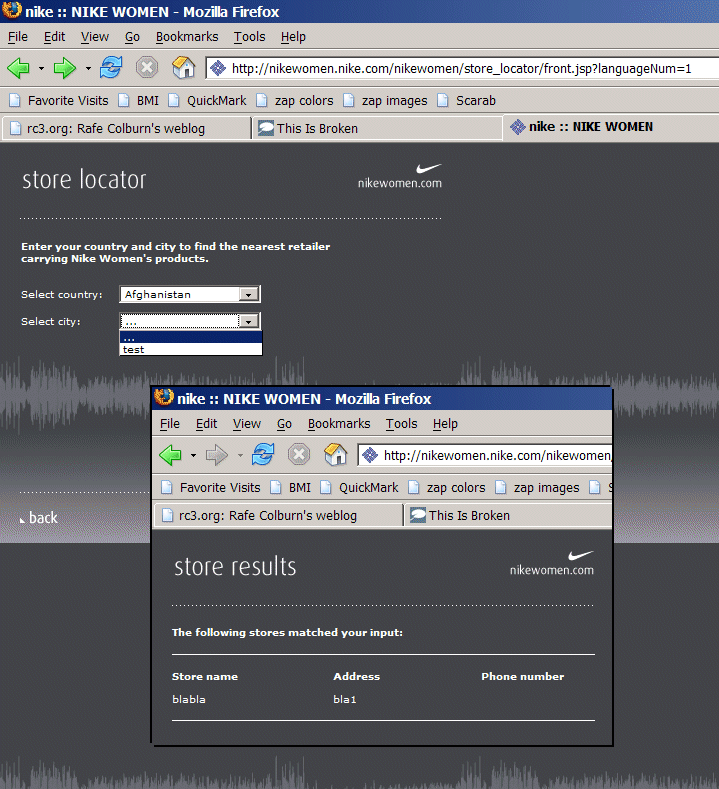This screenshot has height=789, width=719.
Task: Open File menu in main window
Action: point(18,37)
